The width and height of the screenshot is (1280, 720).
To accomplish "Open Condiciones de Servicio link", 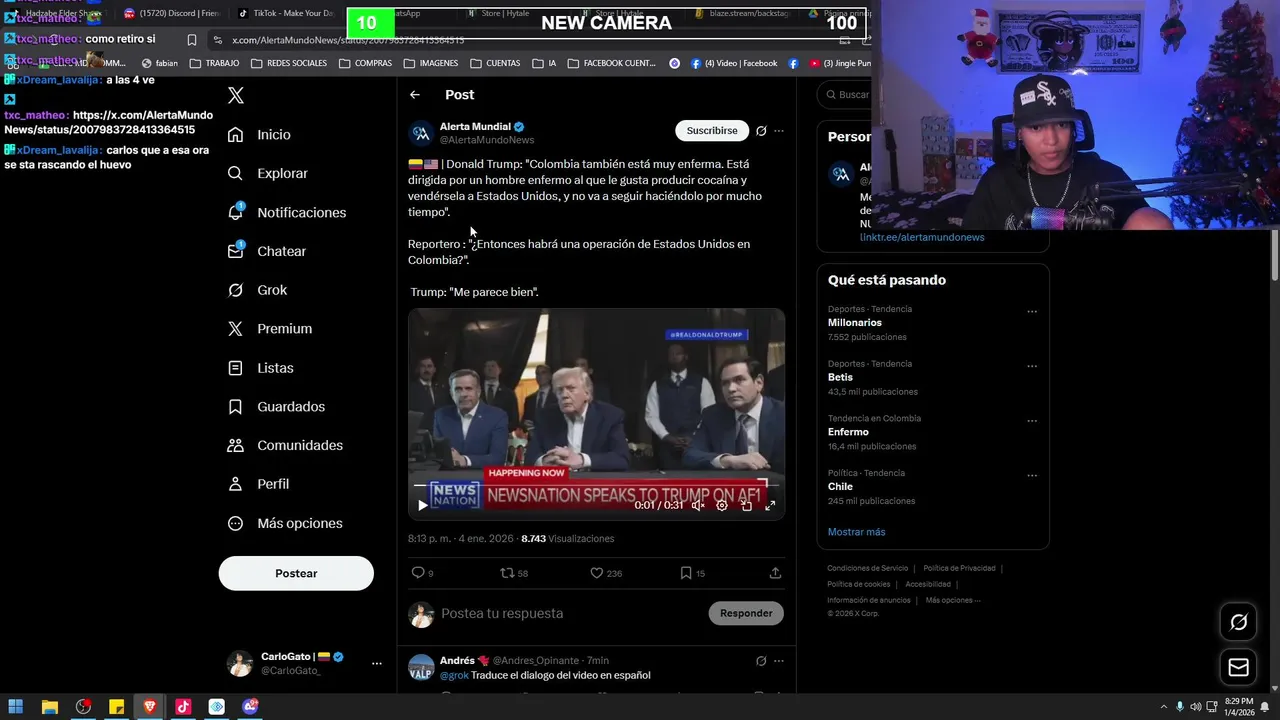I will (867, 568).
